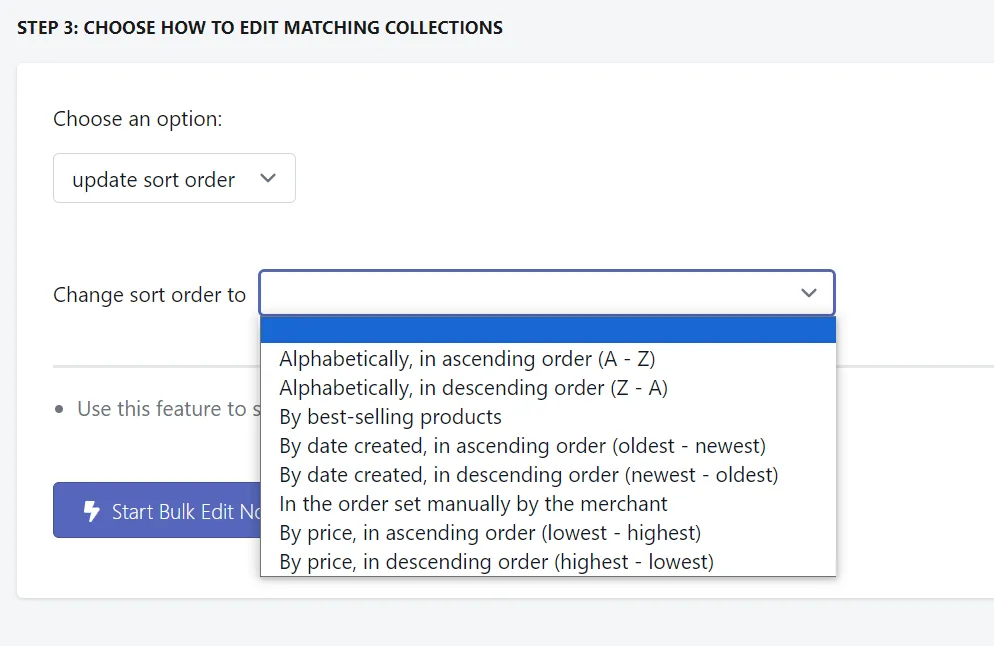Click the 'Choose an option:' label
Viewport: 994px width, 646px height.
click(x=138, y=119)
